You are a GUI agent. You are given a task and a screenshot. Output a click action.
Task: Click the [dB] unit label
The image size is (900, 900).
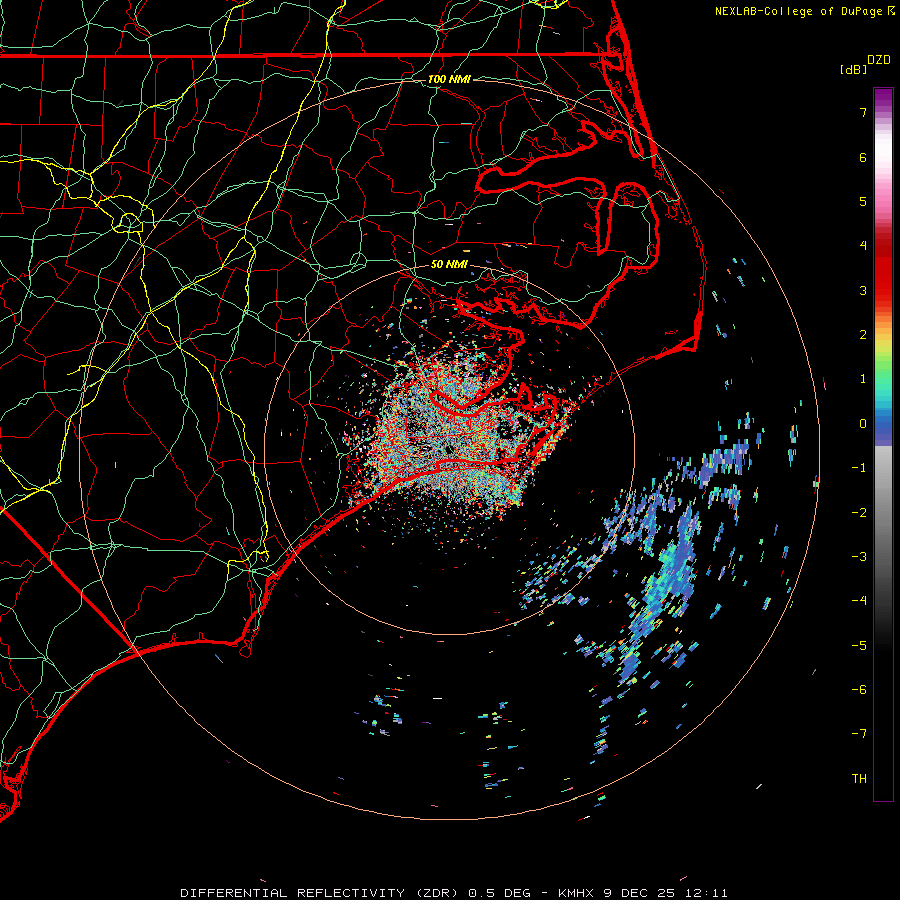[x=853, y=69]
